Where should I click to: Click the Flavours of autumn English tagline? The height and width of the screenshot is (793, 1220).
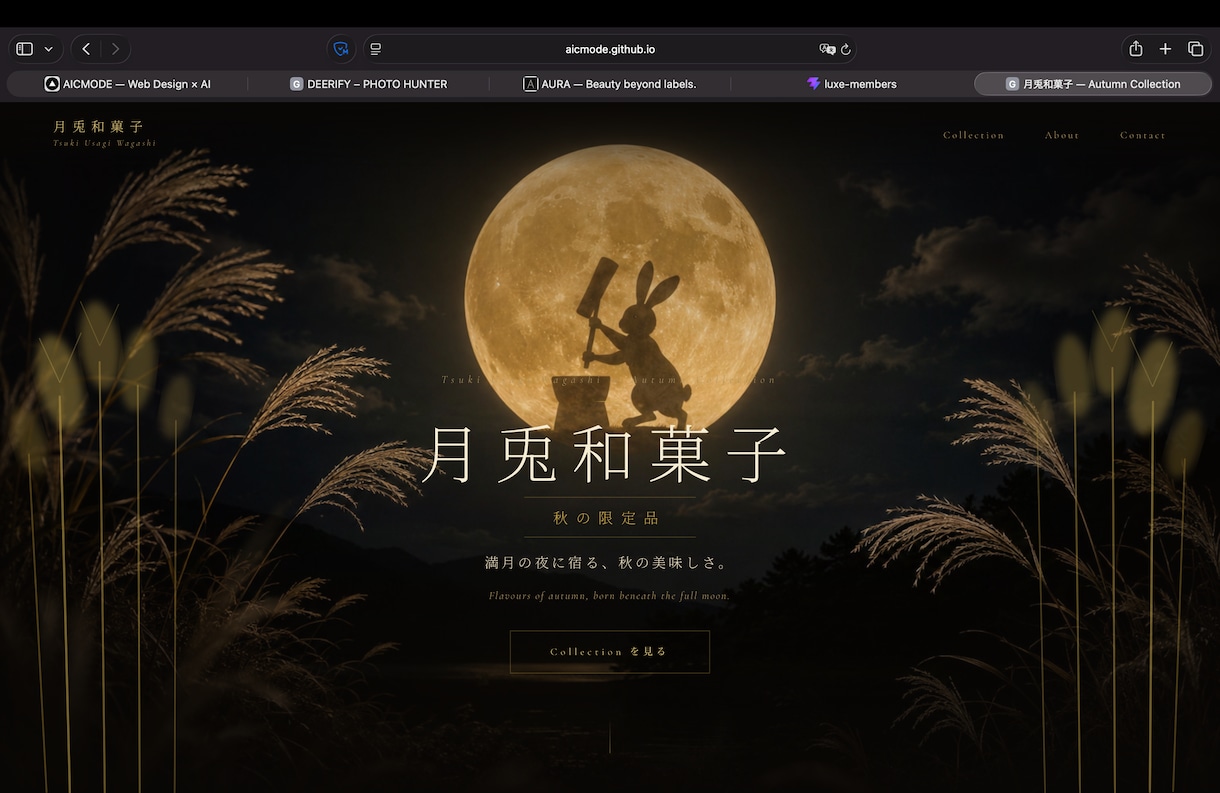pos(609,596)
